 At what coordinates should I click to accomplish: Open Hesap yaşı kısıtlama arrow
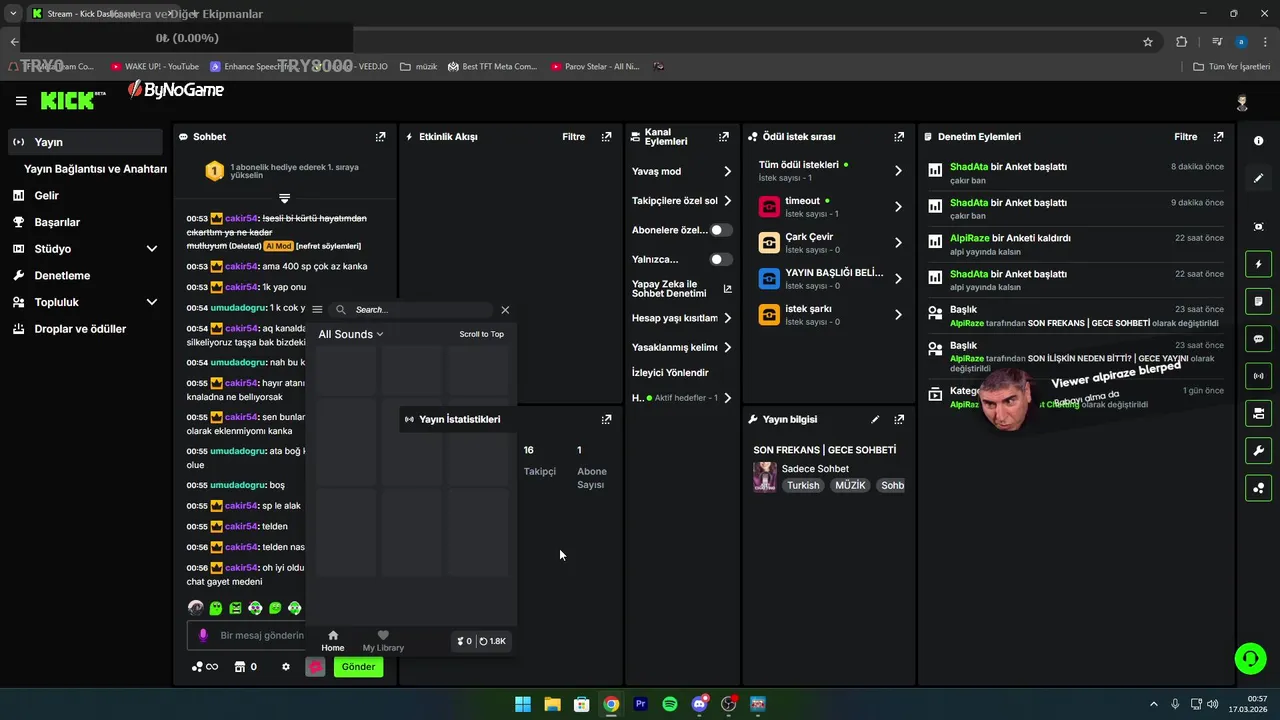point(727,318)
